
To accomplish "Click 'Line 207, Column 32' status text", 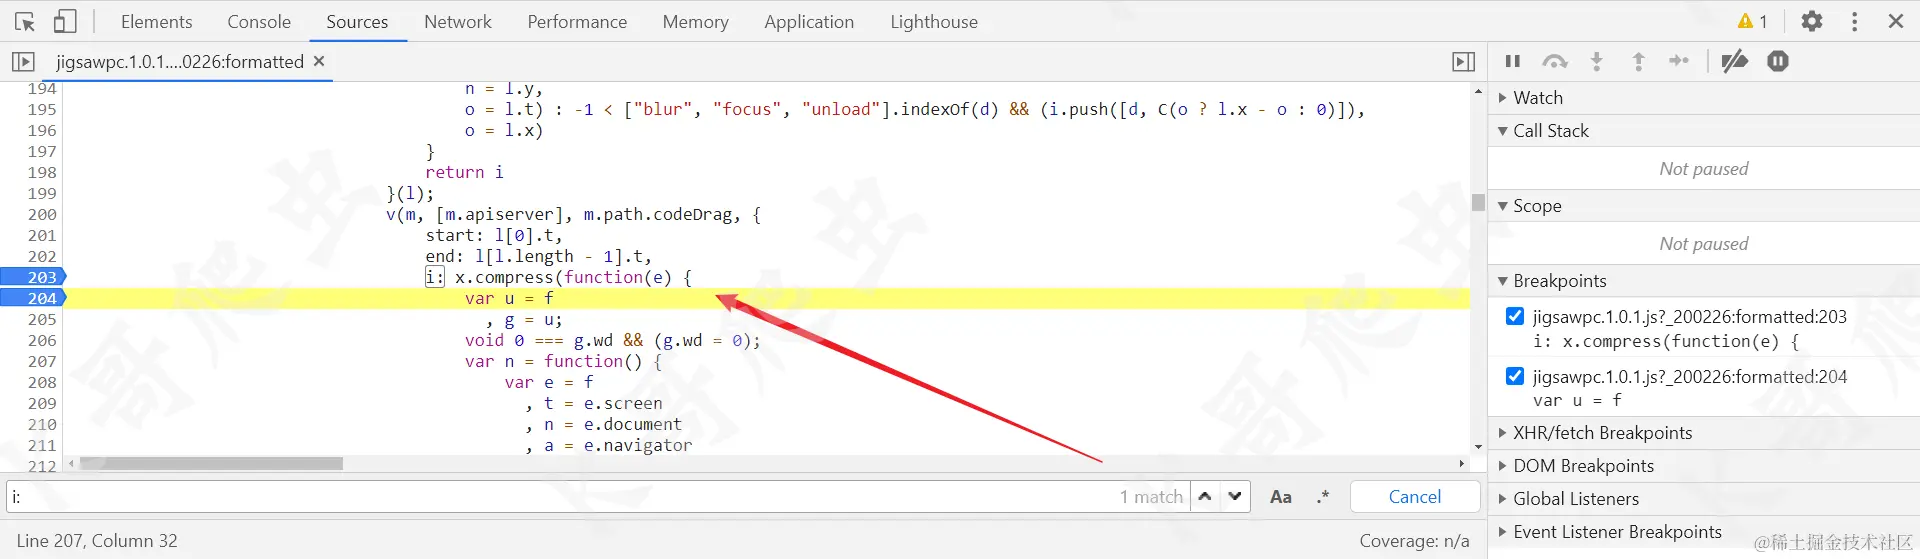I will coord(97,541).
